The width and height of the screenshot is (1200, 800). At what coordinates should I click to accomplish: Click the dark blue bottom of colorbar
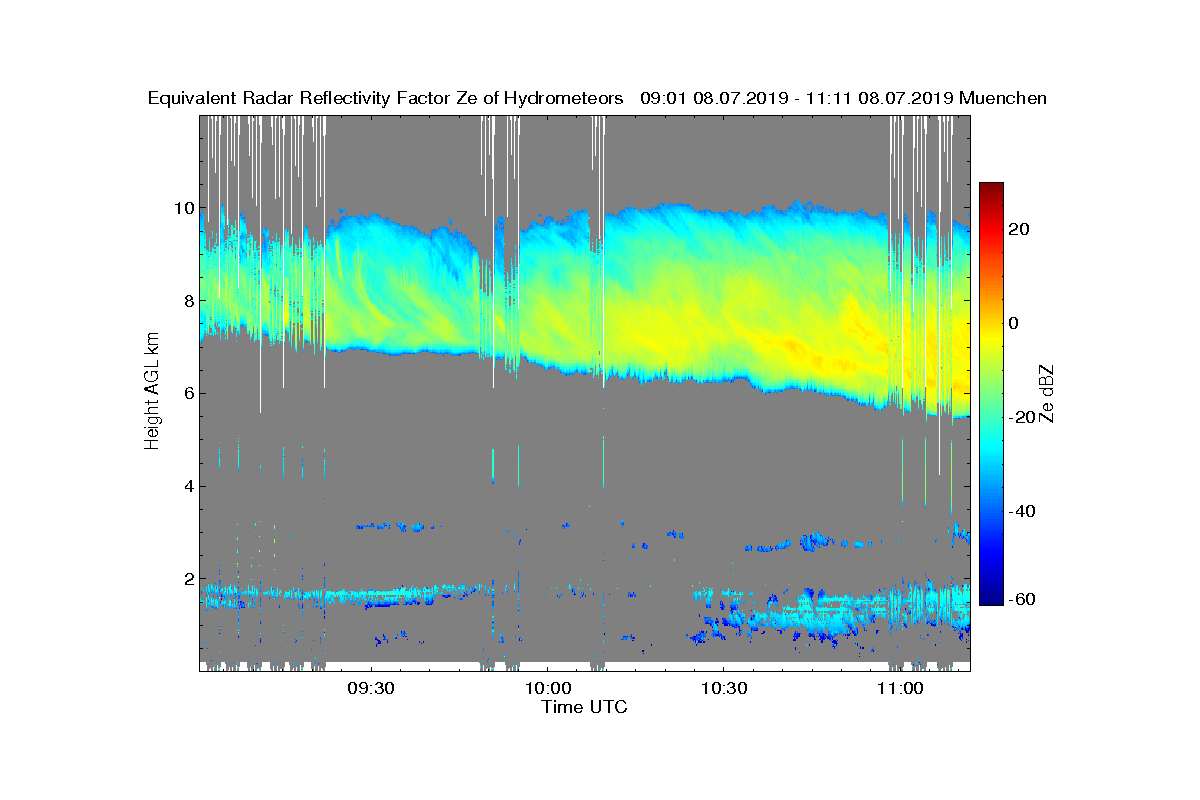tap(991, 598)
